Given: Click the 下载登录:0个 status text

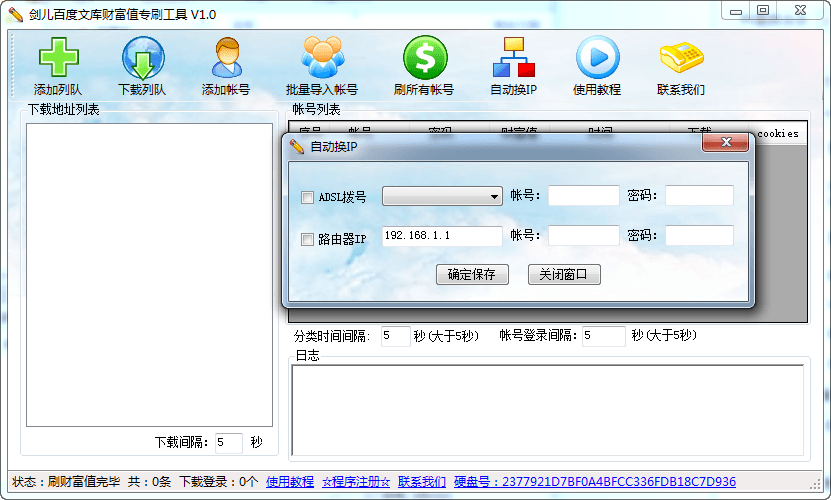Looking at the screenshot, I should click(x=218, y=481).
